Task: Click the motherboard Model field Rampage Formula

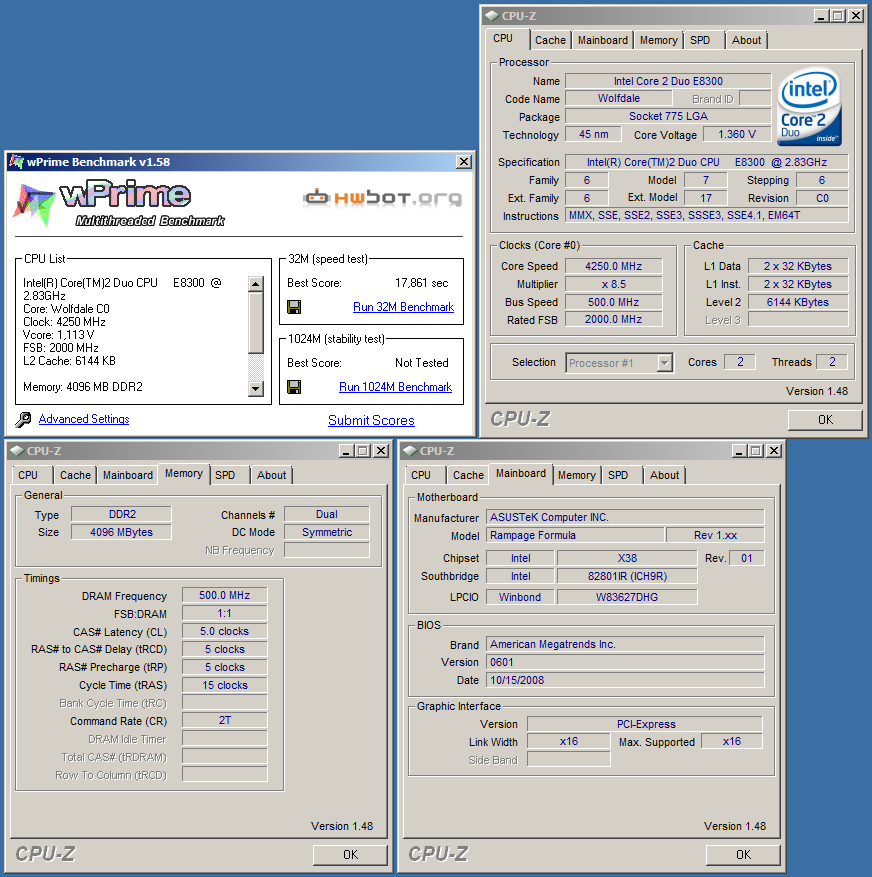Action: point(575,535)
